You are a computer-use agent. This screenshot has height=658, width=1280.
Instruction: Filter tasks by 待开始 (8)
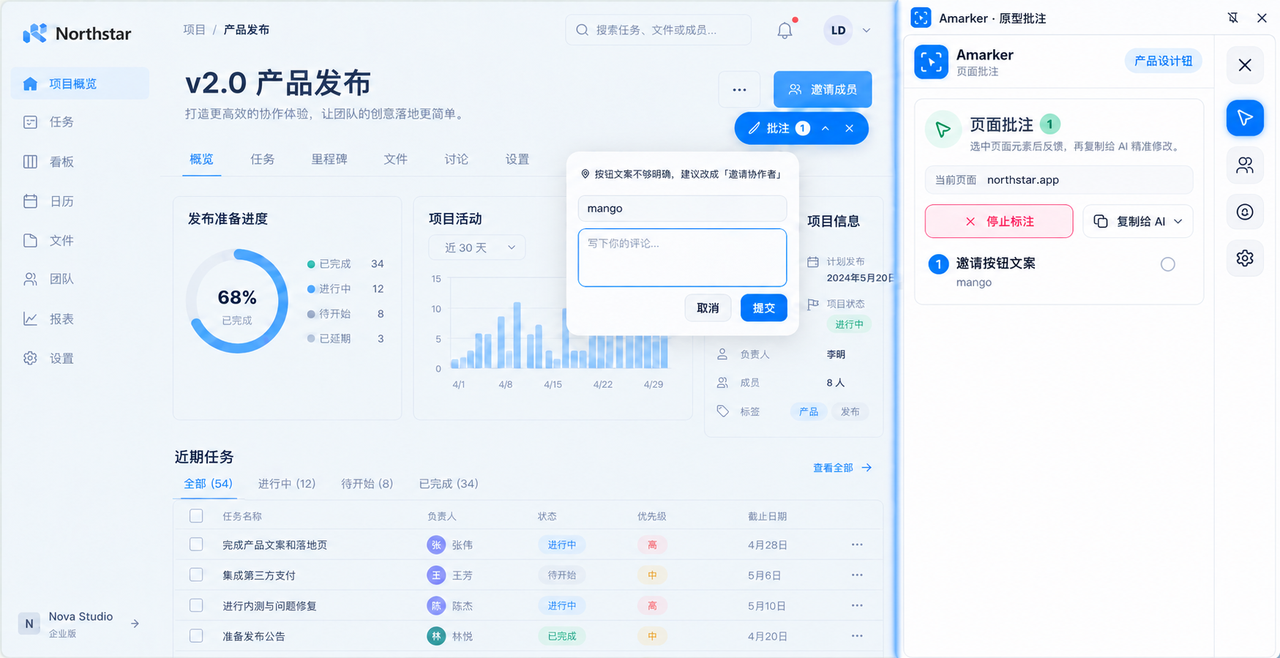367,484
